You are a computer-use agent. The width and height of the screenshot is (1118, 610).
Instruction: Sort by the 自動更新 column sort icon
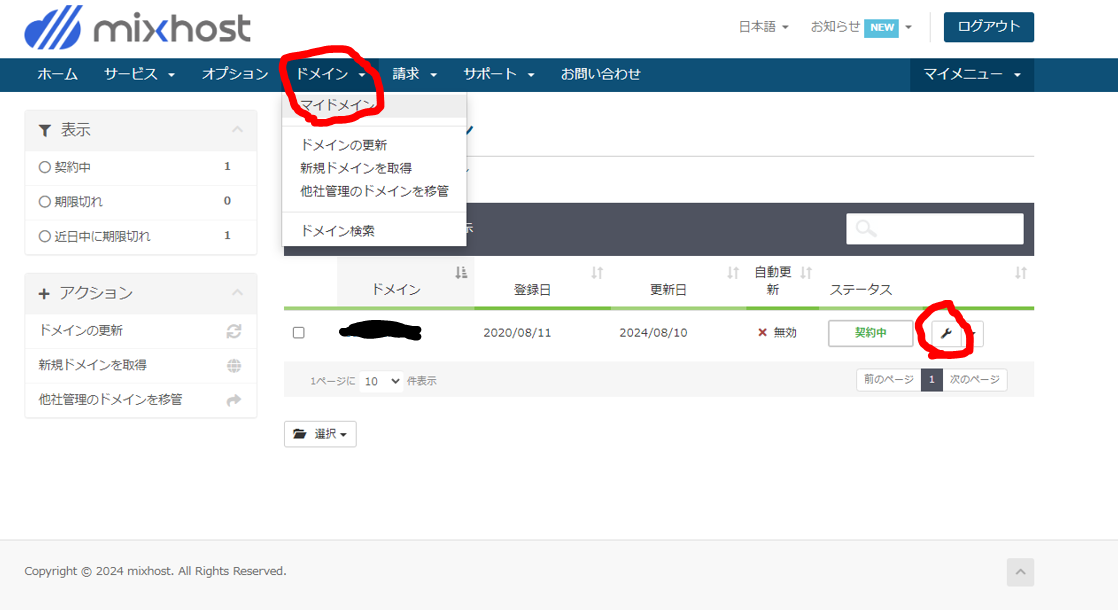[x=806, y=273]
